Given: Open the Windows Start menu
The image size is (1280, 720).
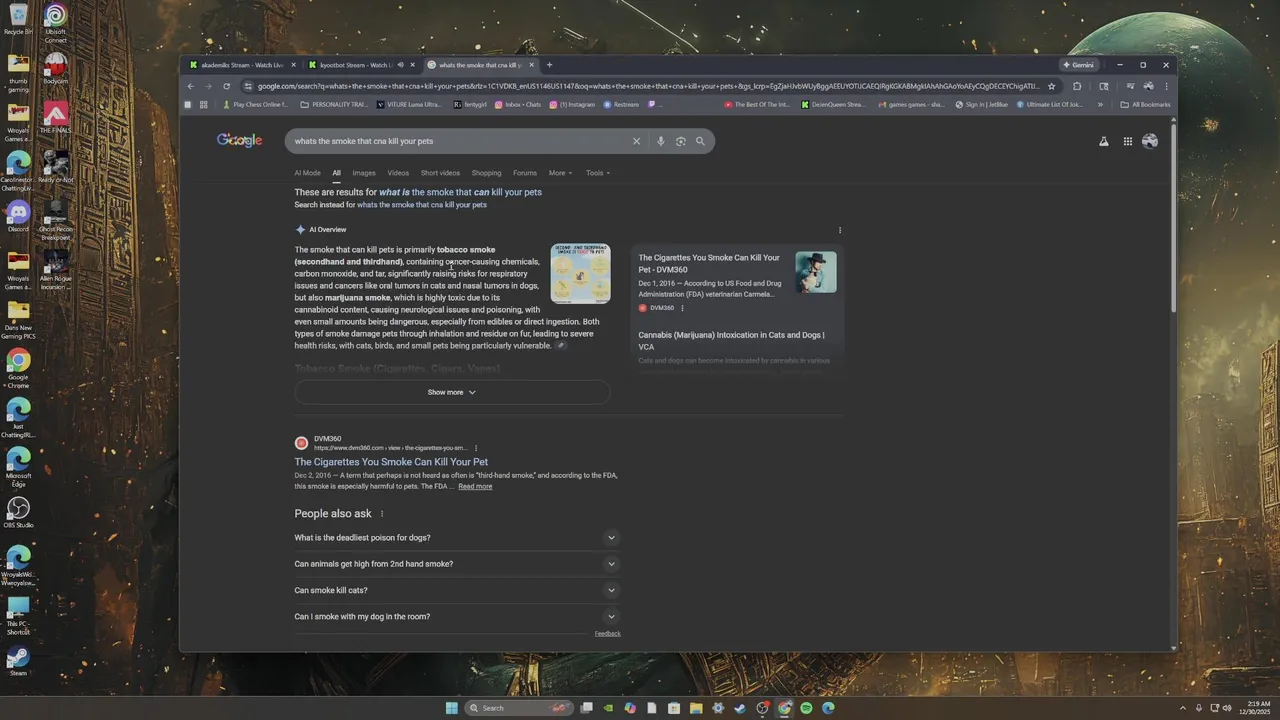Looking at the screenshot, I should [452, 708].
